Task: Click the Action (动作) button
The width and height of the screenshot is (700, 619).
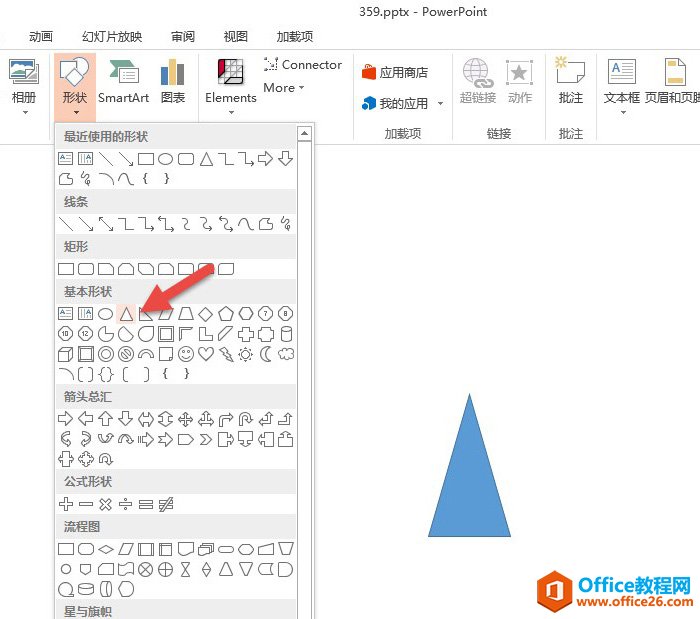Action: tap(520, 81)
